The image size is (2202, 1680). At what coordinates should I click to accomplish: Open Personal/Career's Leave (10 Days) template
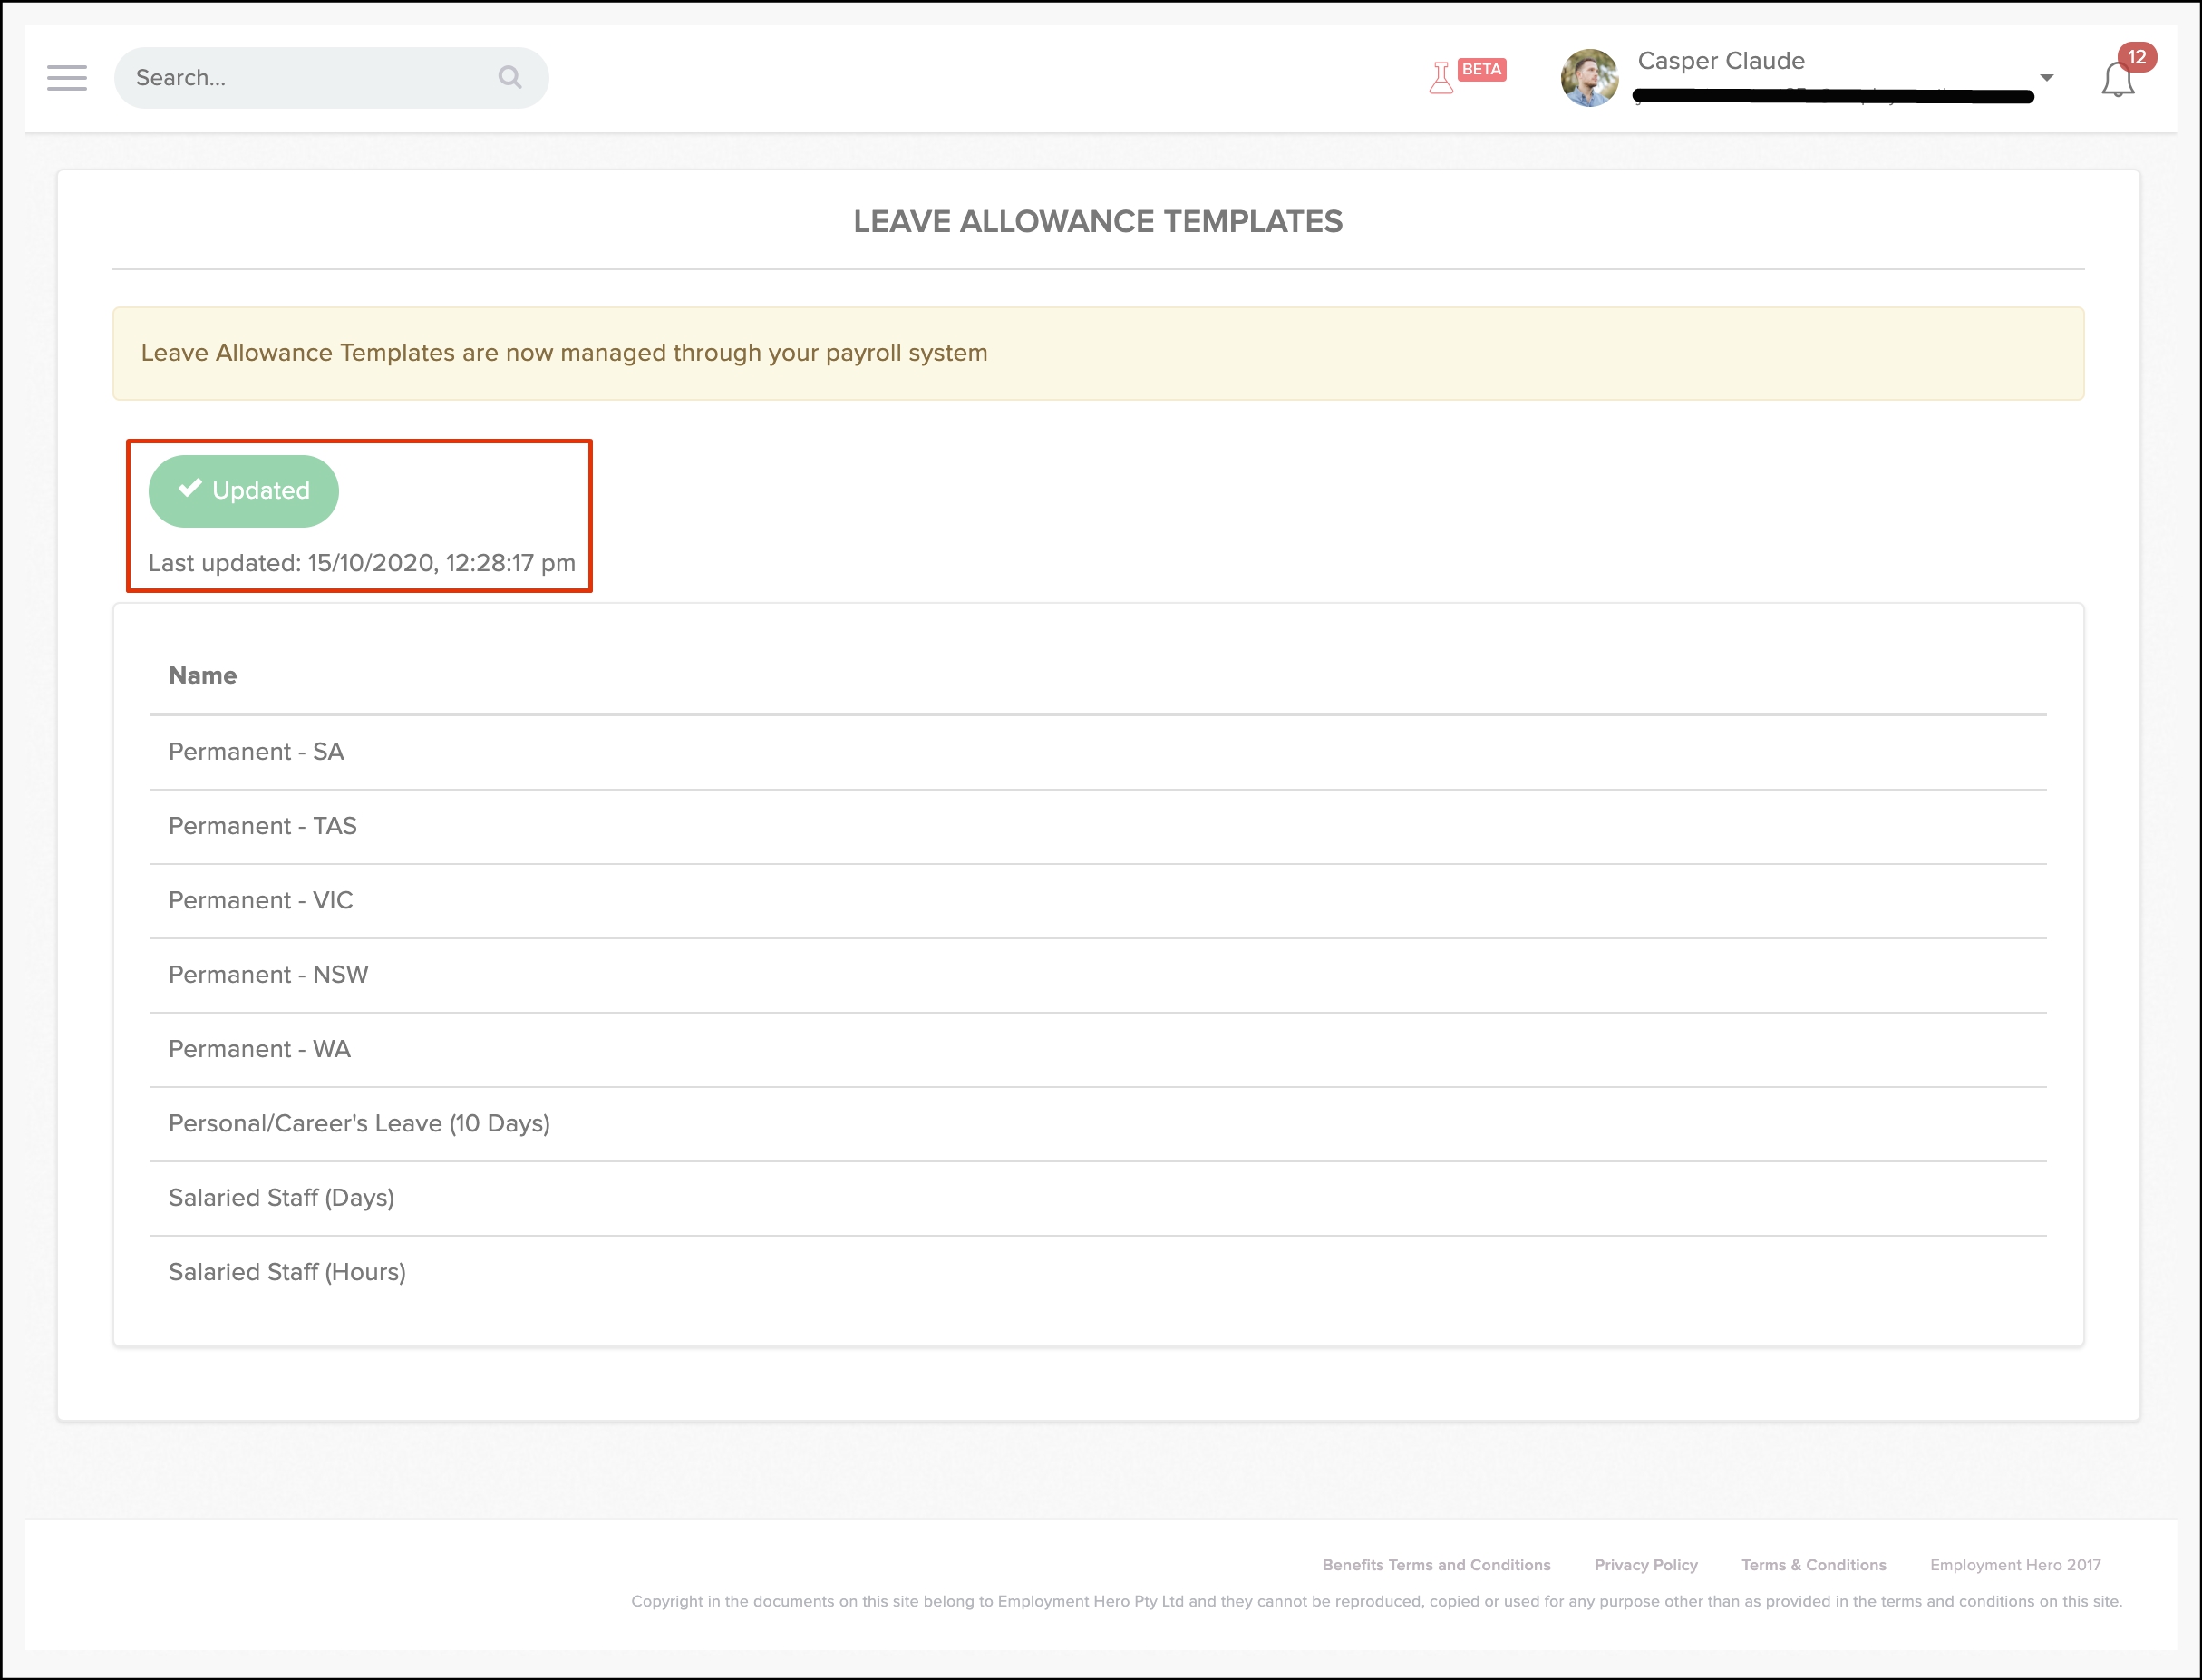[x=359, y=1124]
